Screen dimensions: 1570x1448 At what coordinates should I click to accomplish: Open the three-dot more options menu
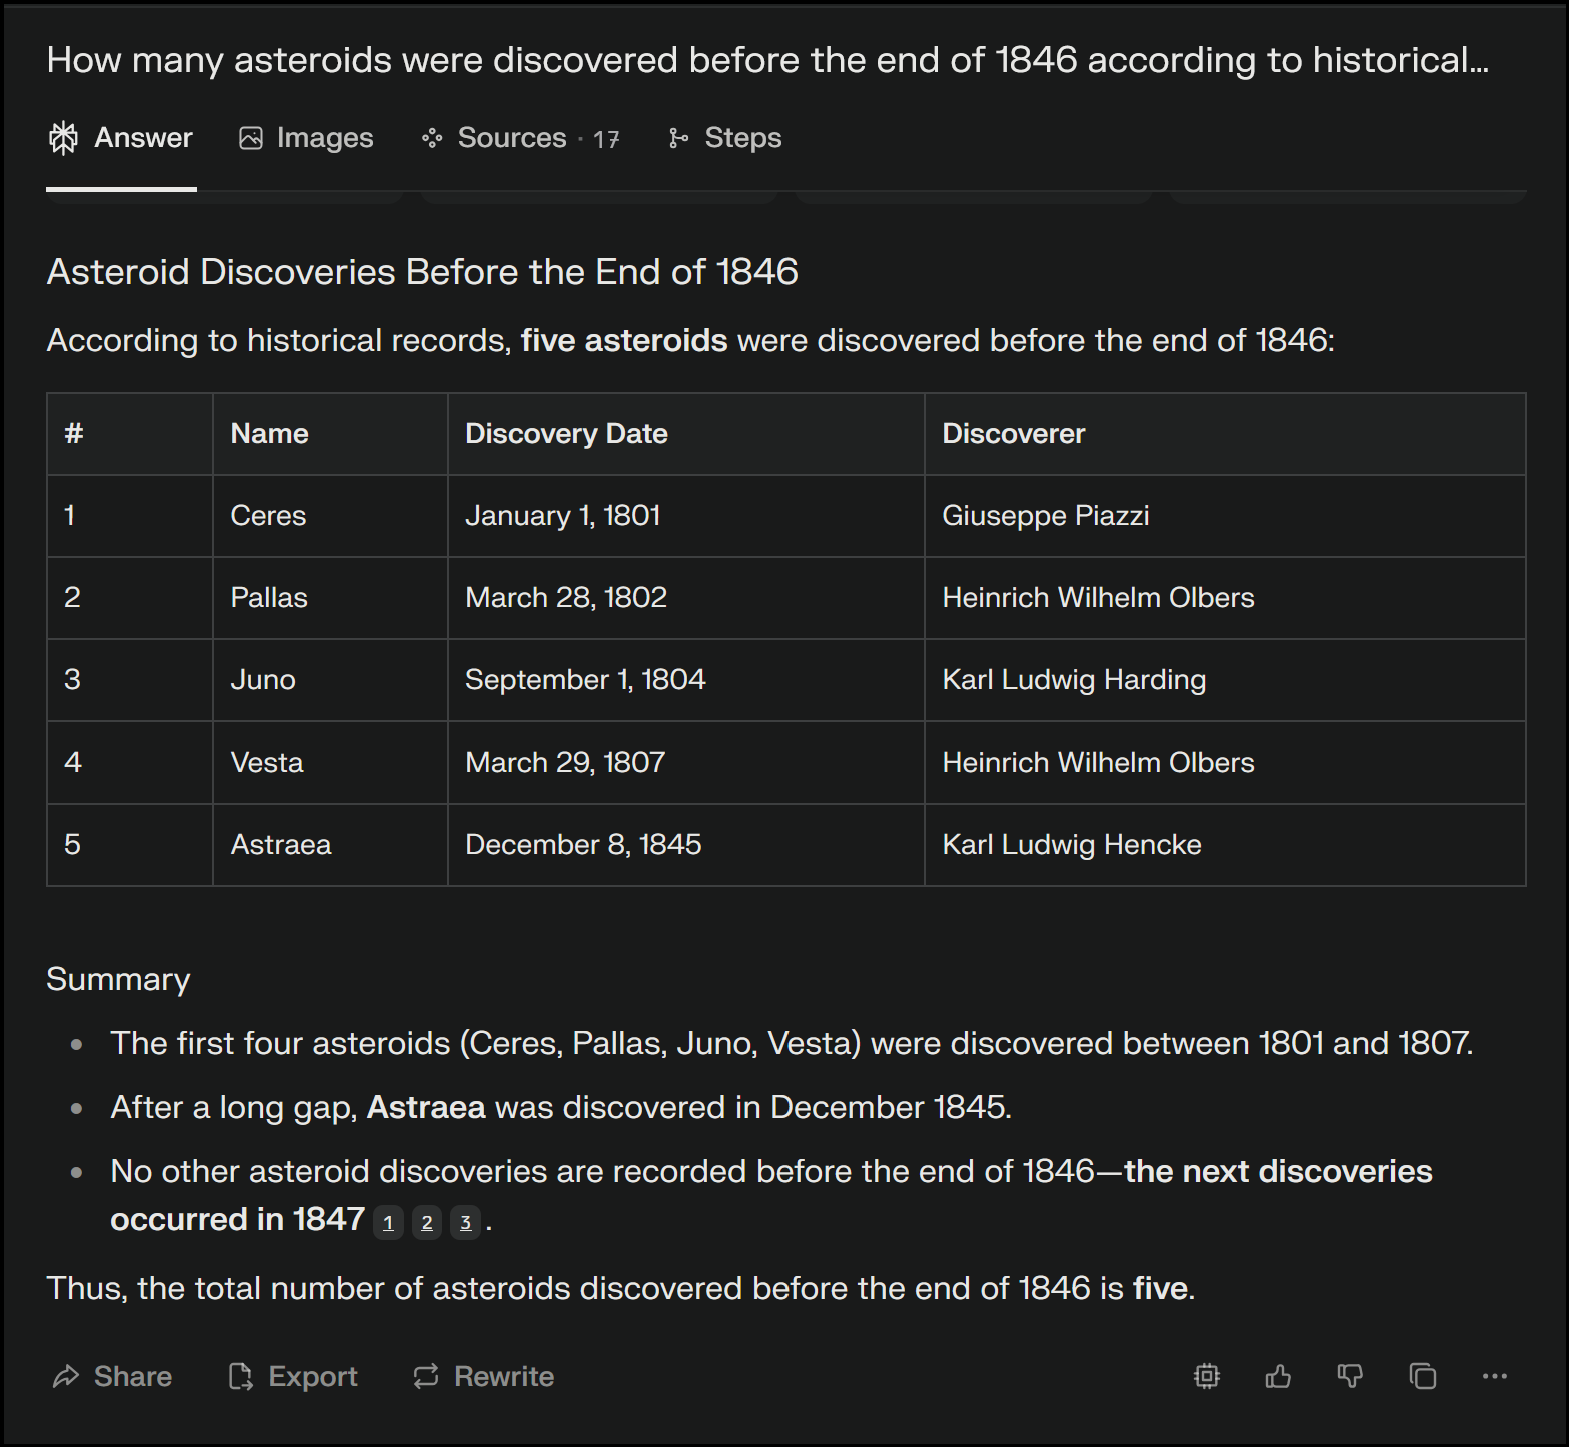click(1494, 1377)
